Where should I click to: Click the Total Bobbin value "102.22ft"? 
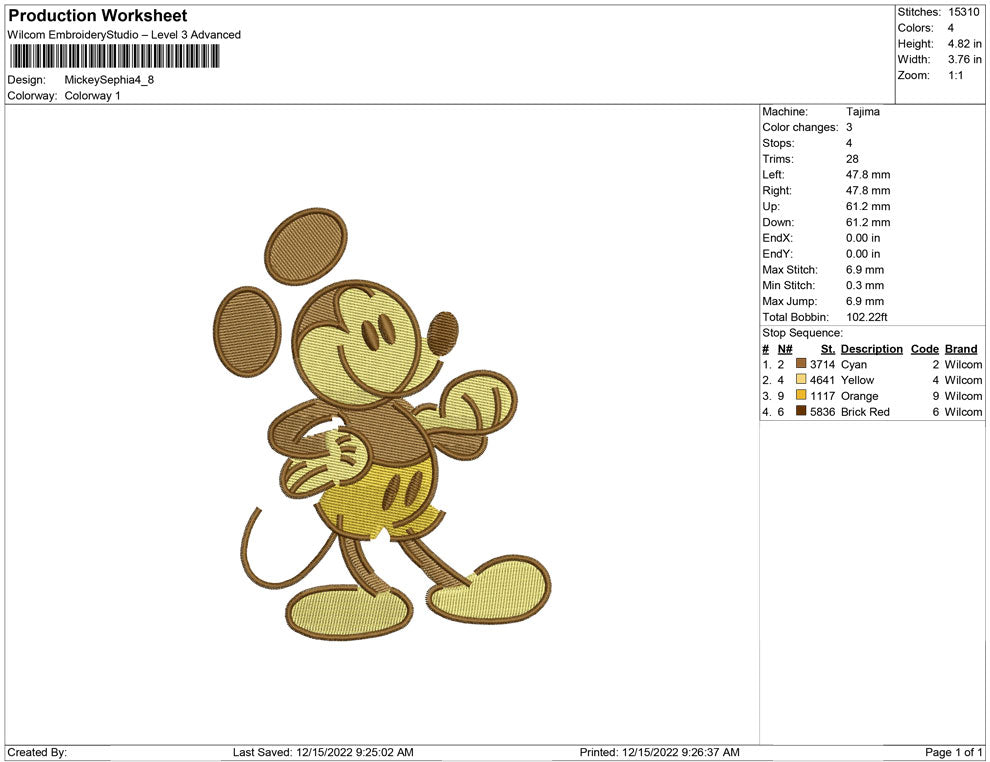pyautogui.click(x=866, y=317)
